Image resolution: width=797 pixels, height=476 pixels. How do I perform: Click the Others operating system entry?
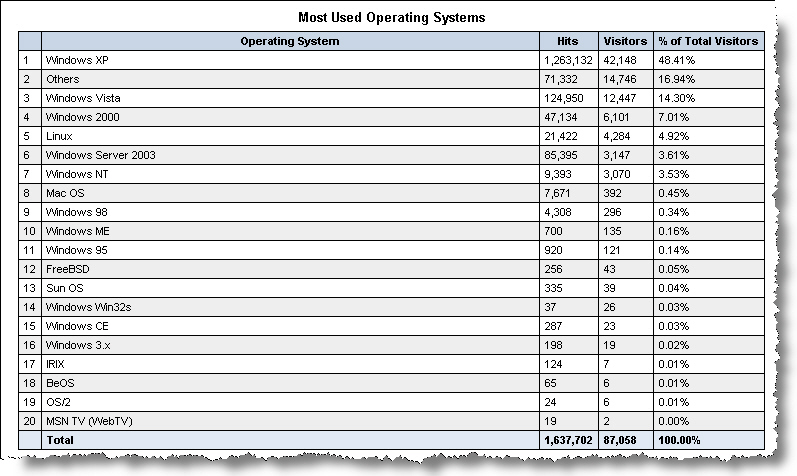[62, 79]
